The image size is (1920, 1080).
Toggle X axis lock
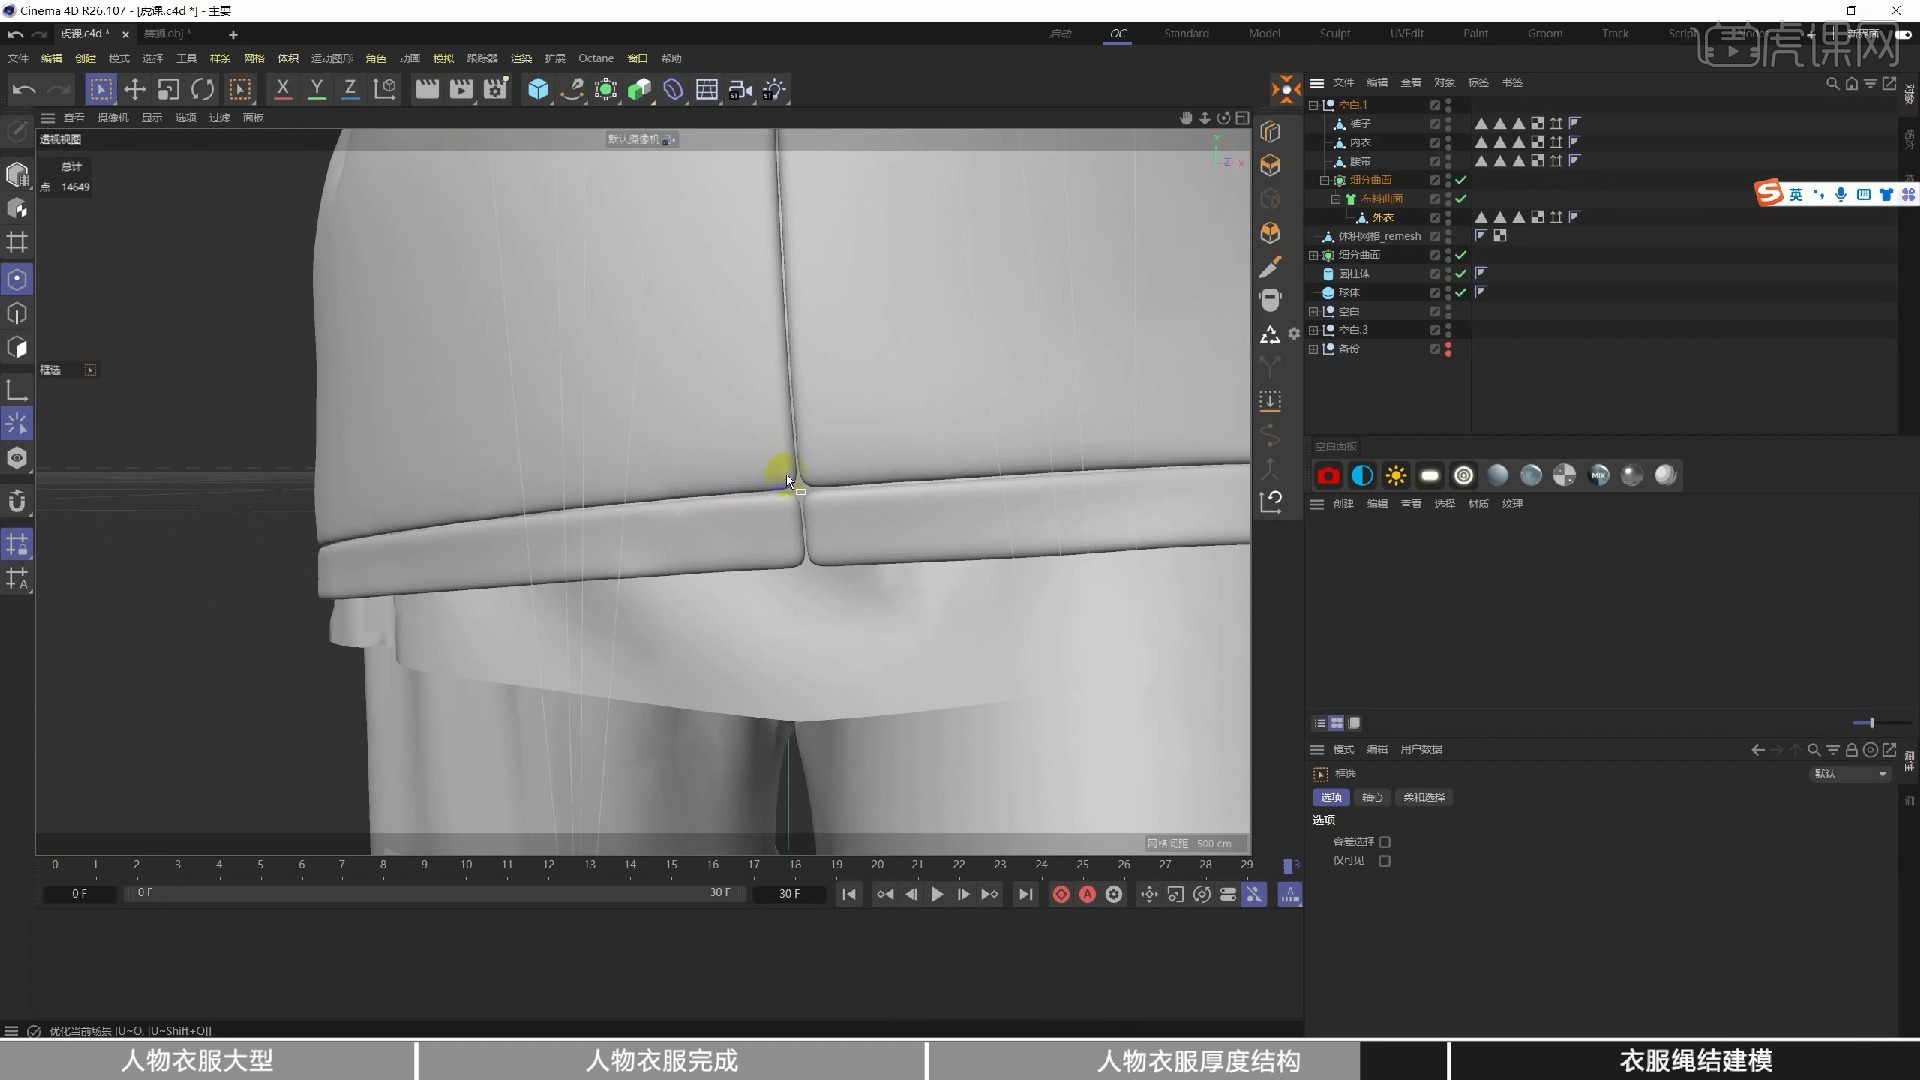[x=283, y=90]
